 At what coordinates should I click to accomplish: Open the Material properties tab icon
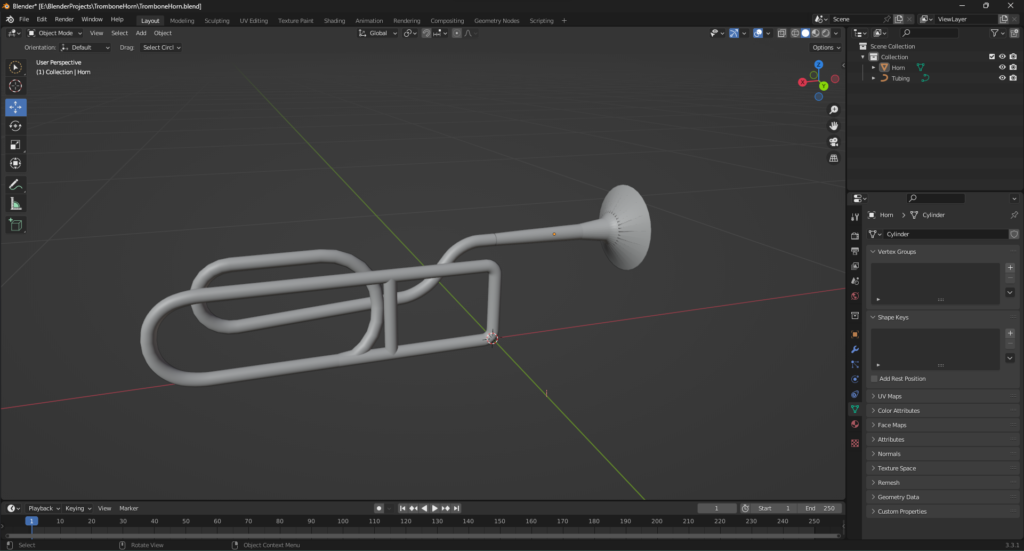click(x=854, y=424)
